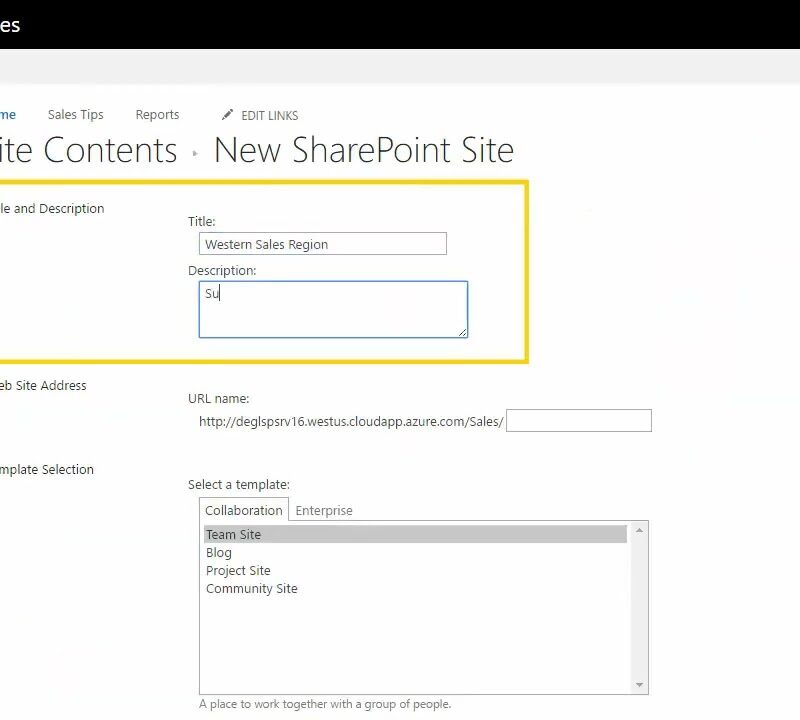Image resolution: width=800 pixels, height=720 pixels.
Task: Click the Site Contents breadcrumb heading
Action: click(x=88, y=150)
